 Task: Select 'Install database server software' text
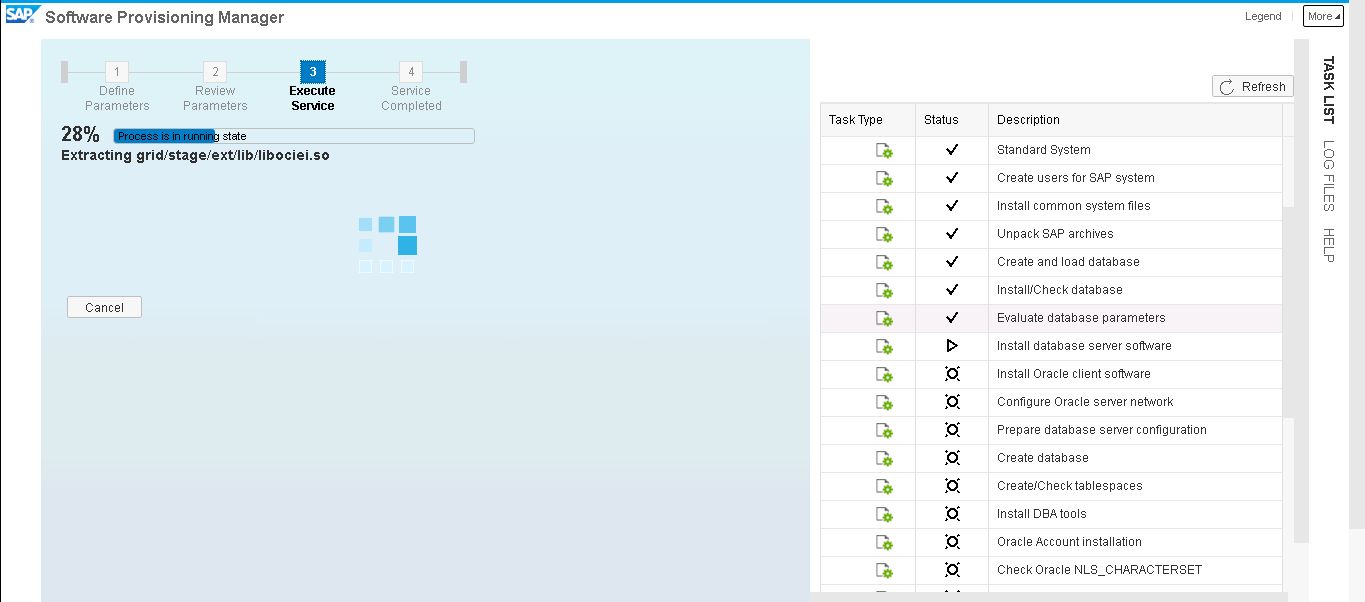click(1084, 346)
